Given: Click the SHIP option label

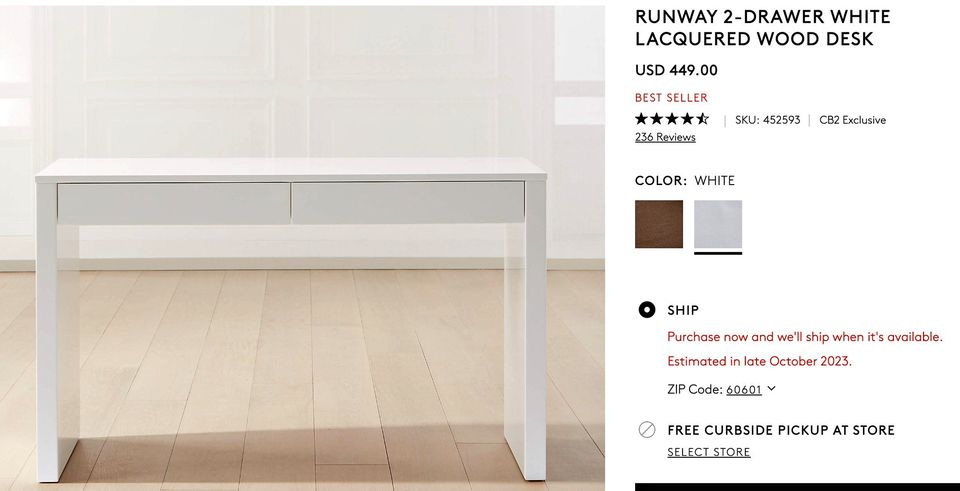Looking at the screenshot, I should pos(683,310).
